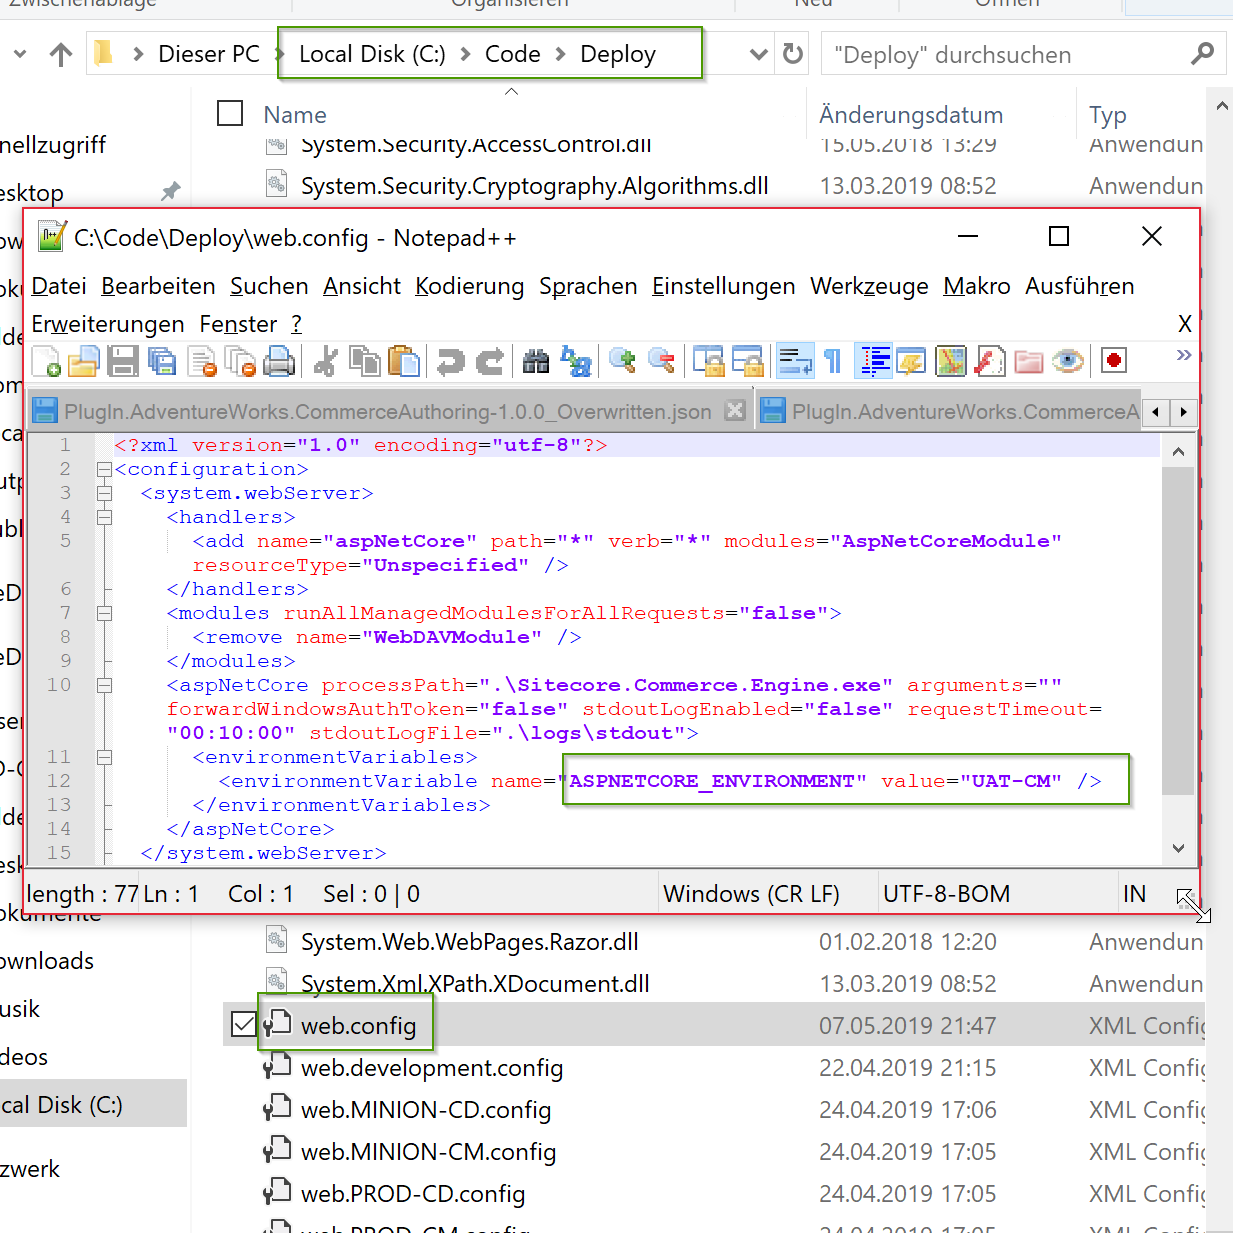Screen dimensions: 1233x1233
Task: Click the Folder as Workspace icon
Action: click(x=1029, y=360)
